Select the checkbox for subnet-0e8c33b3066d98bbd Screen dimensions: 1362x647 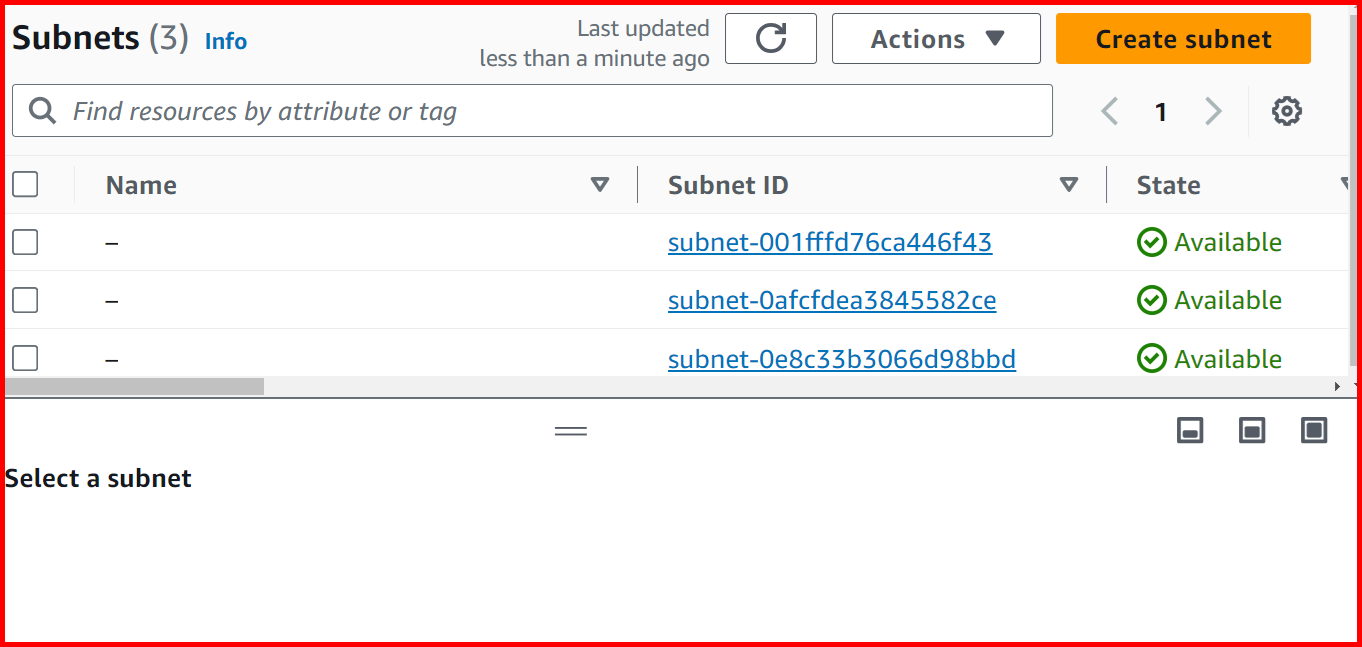(x=25, y=358)
